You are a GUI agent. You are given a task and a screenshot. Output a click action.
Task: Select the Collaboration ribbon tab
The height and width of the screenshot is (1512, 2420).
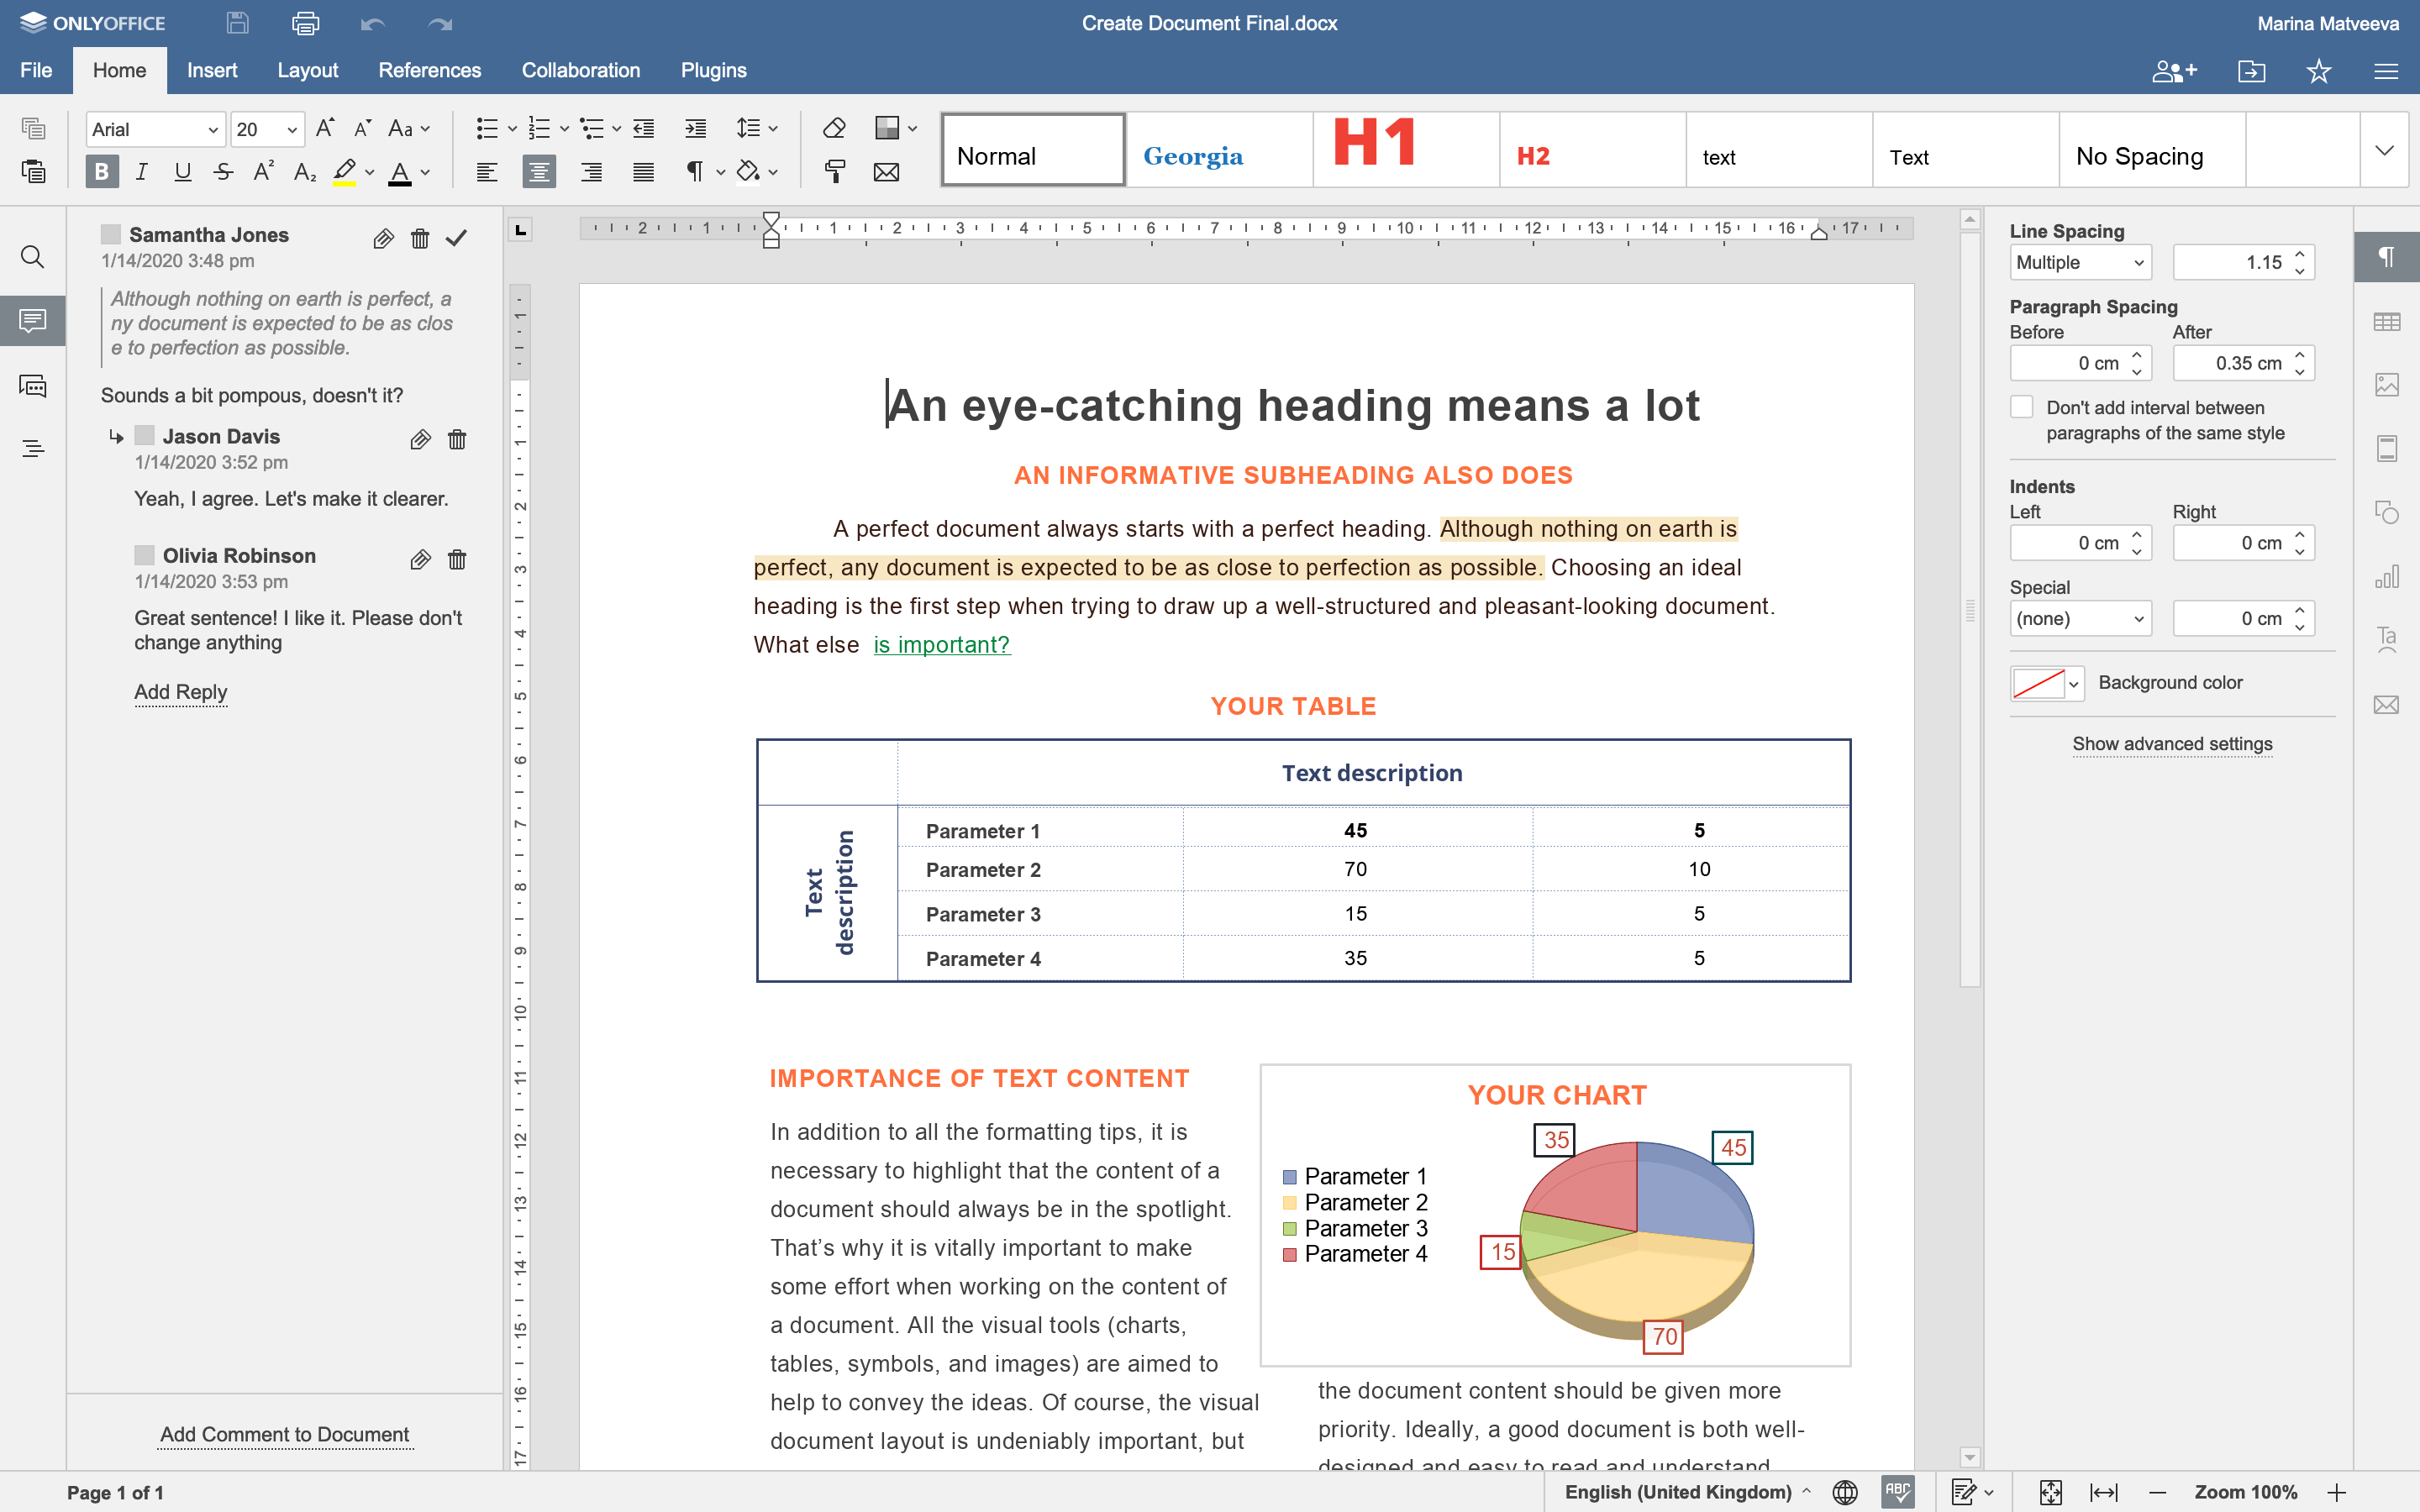click(x=580, y=71)
